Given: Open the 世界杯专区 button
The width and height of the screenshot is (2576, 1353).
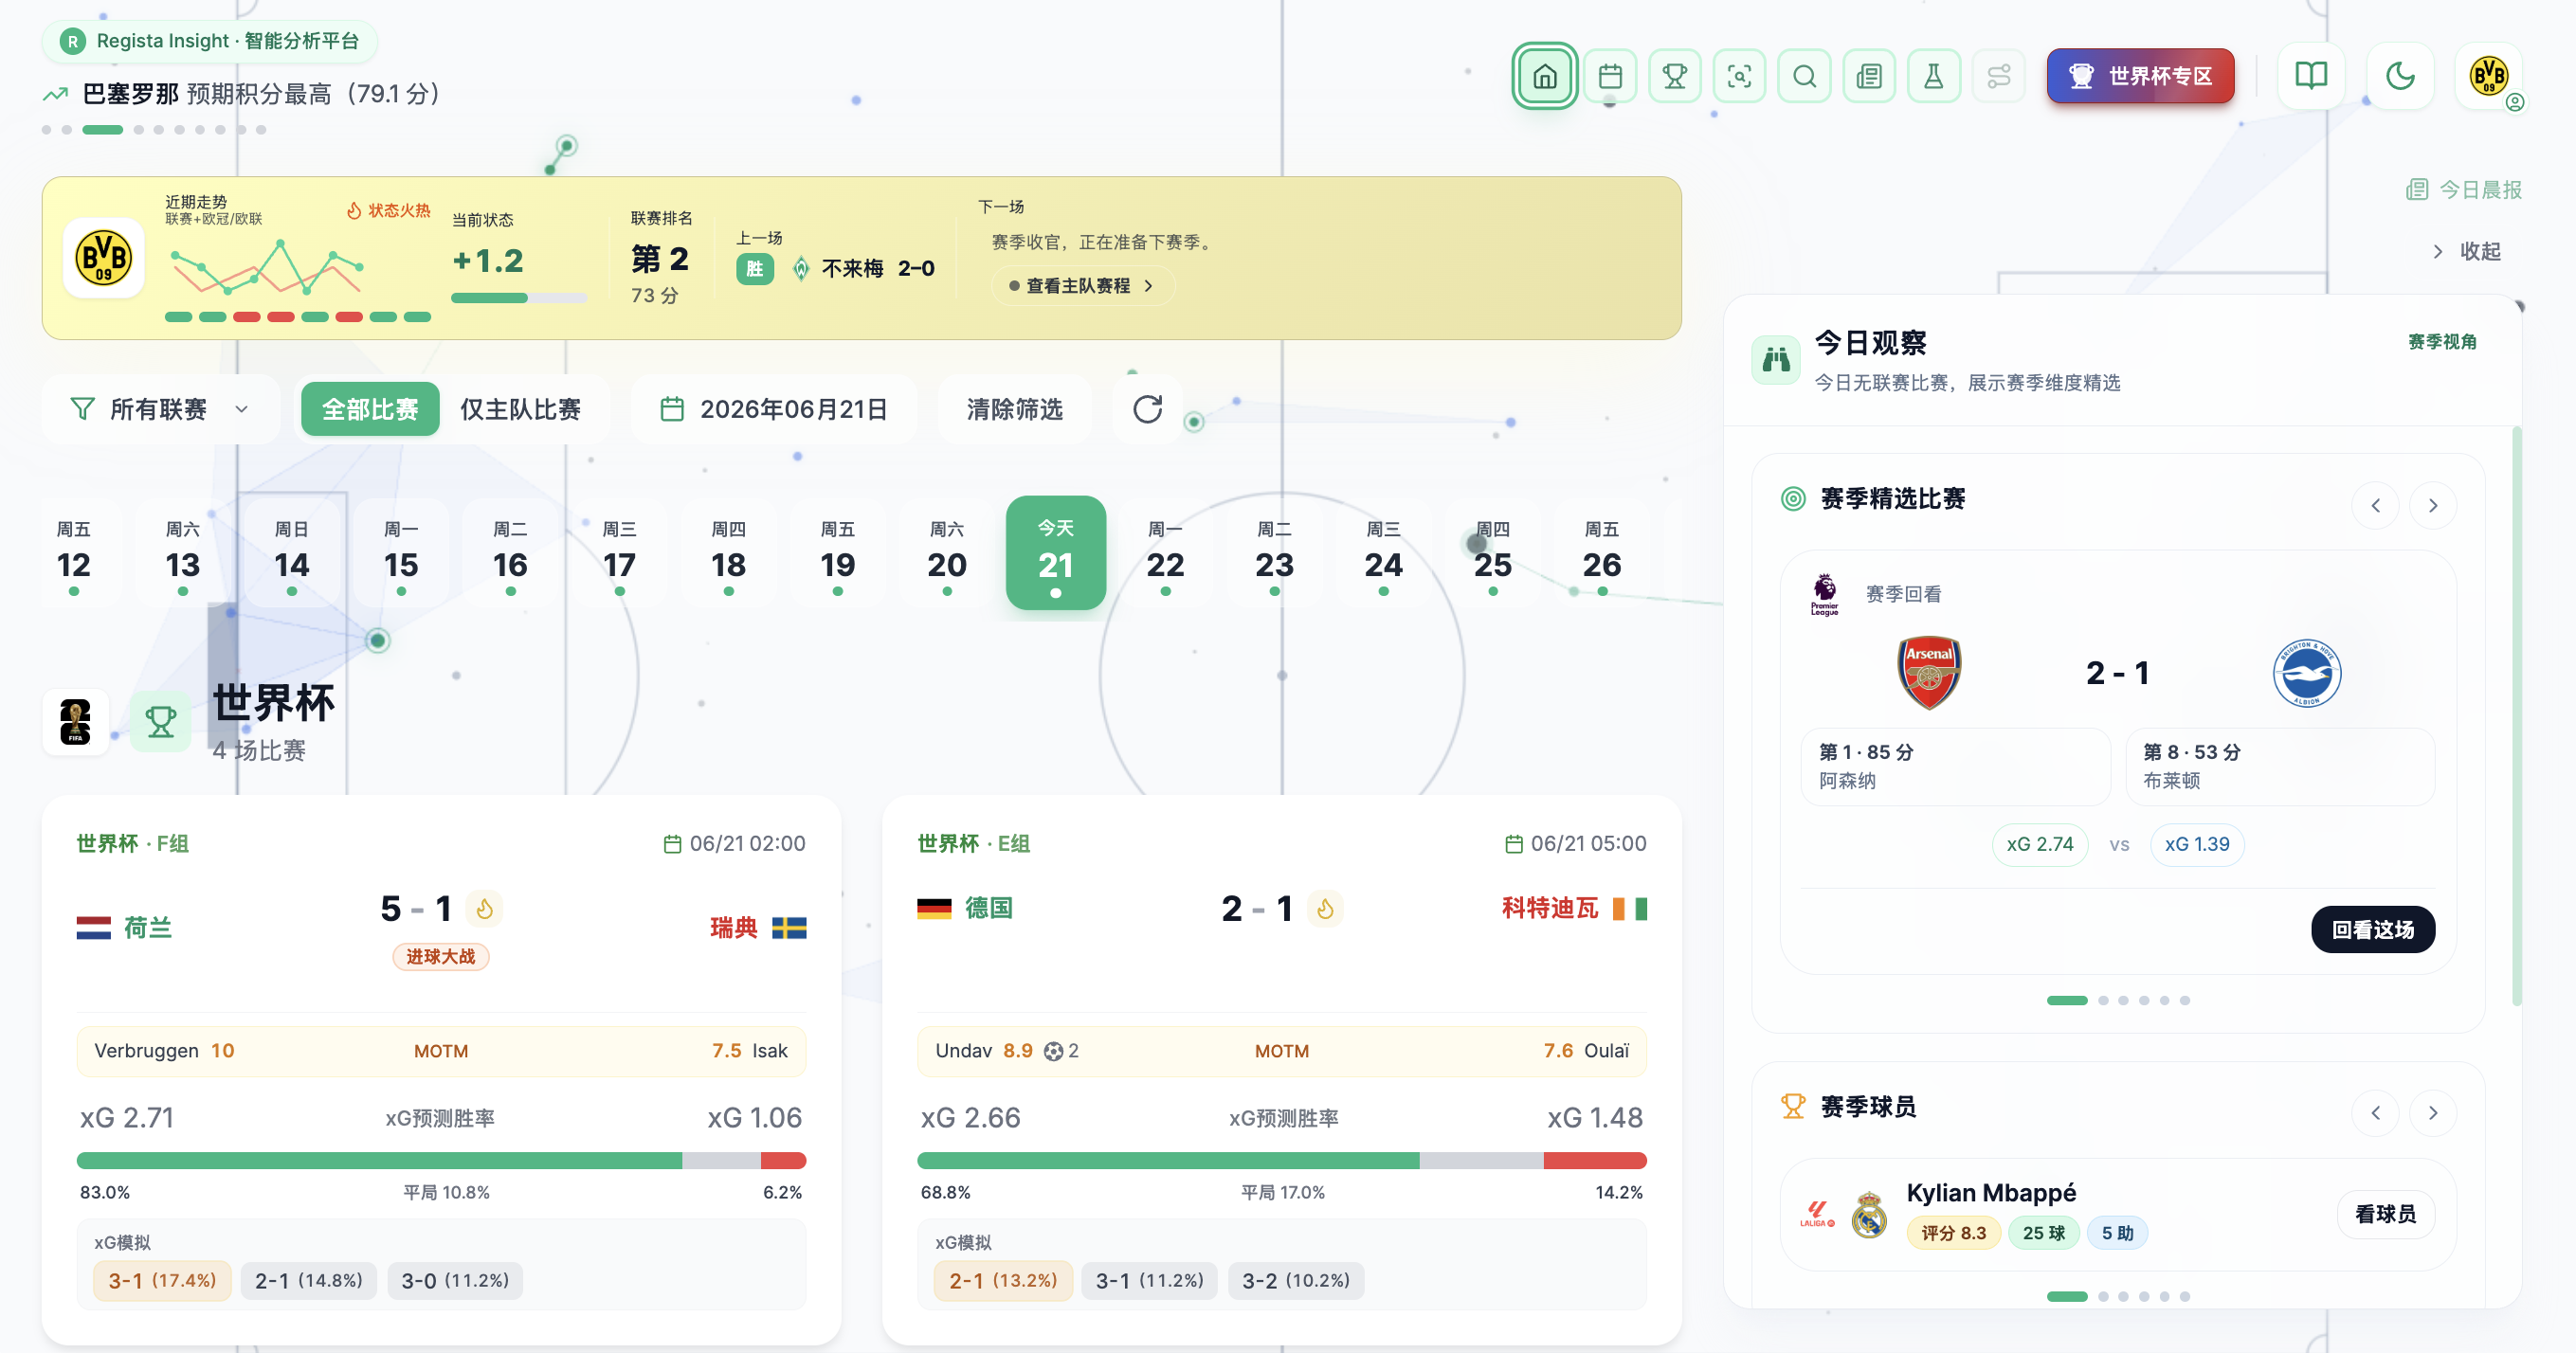Looking at the screenshot, I should pyautogui.click(x=2140, y=76).
